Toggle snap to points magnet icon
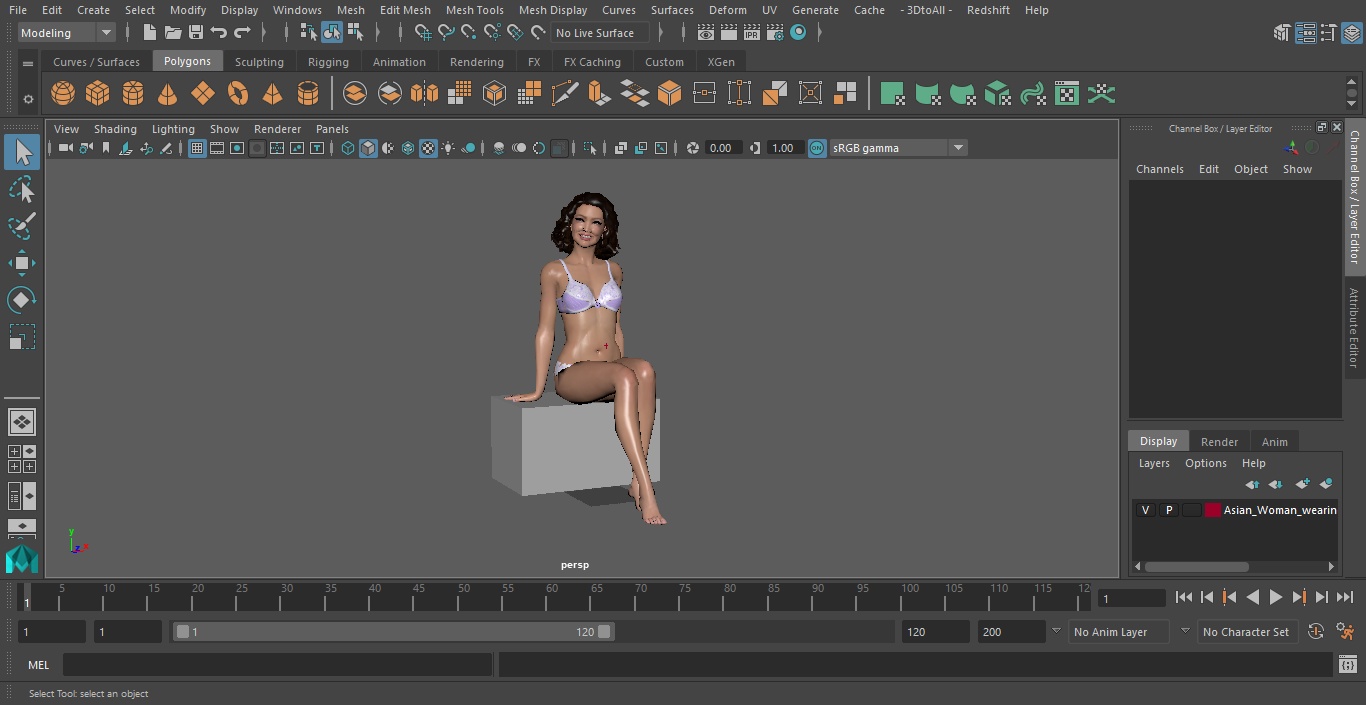Image resolution: width=1366 pixels, height=705 pixels. pos(469,33)
